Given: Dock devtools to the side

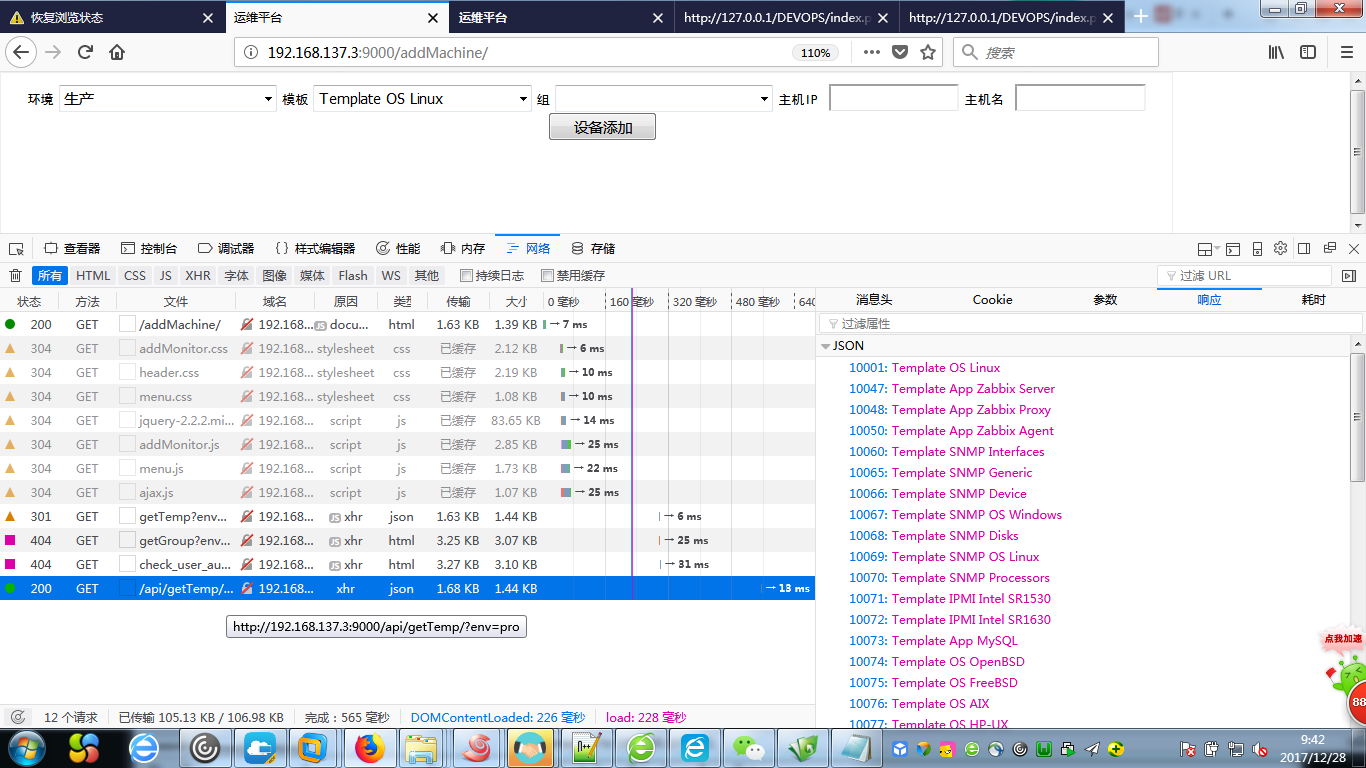Looking at the screenshot, I should point(1304,248).
